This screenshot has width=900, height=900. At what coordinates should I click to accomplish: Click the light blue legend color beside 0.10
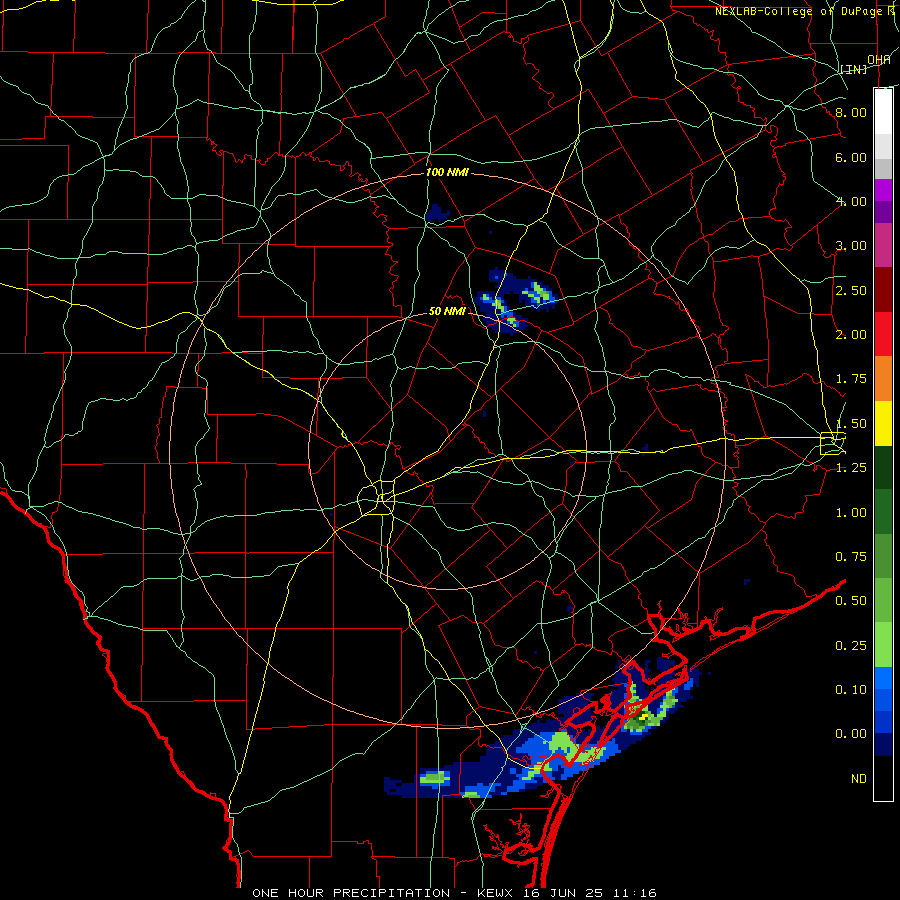click(x=883, y=678)
